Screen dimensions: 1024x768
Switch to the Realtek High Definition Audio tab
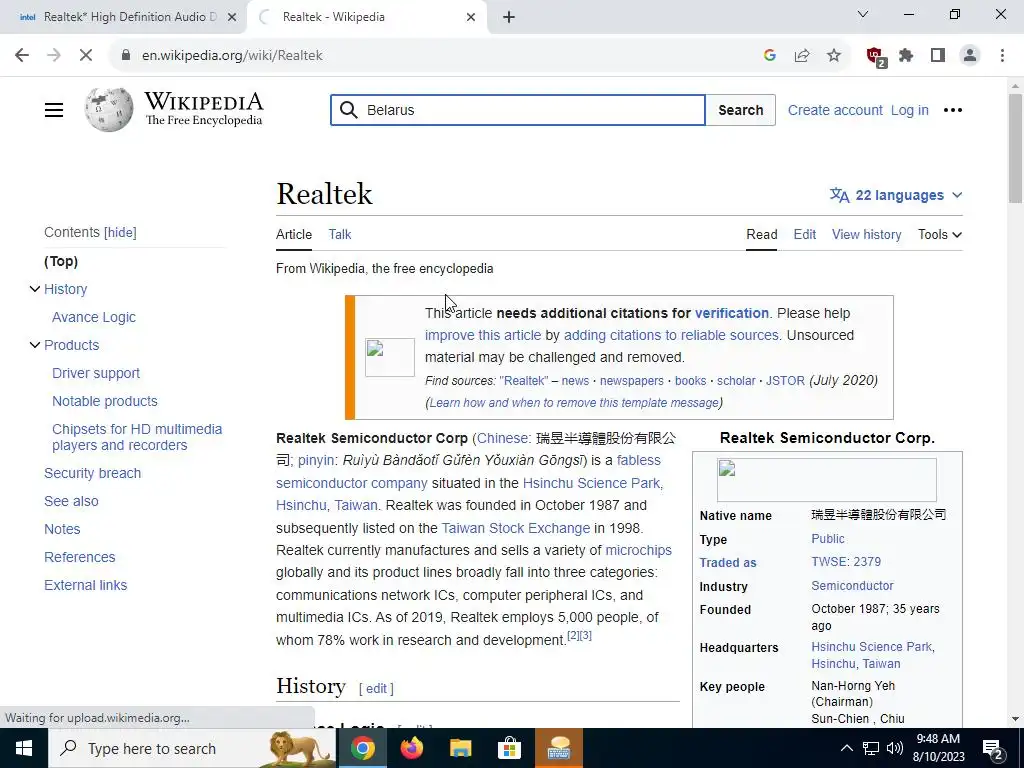[x=123, y=17]
